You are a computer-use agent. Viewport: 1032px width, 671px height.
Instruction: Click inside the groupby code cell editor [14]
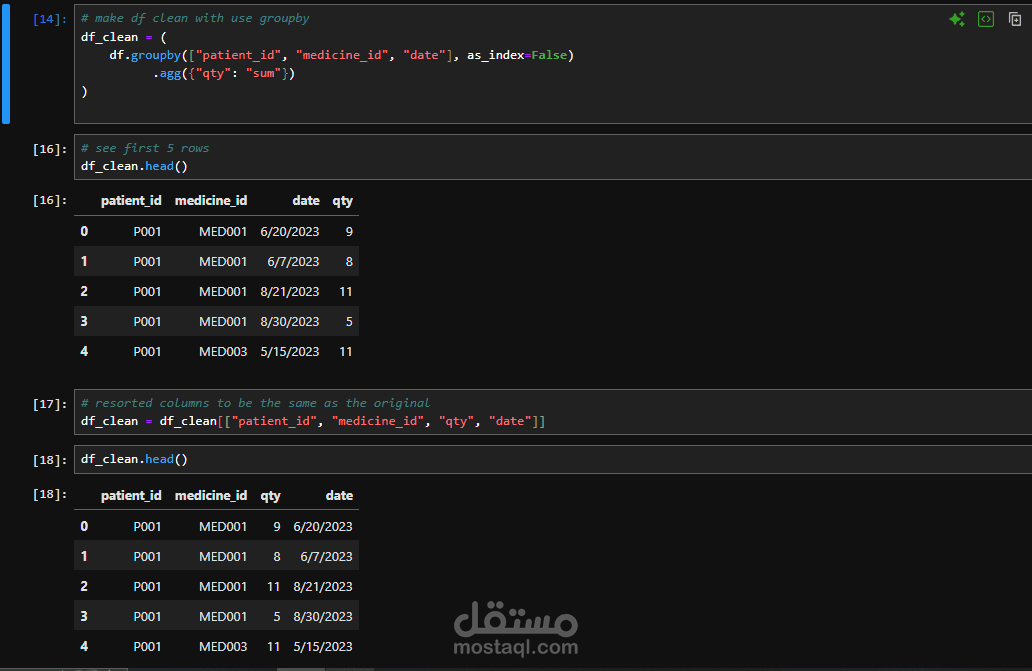(553, 64)
